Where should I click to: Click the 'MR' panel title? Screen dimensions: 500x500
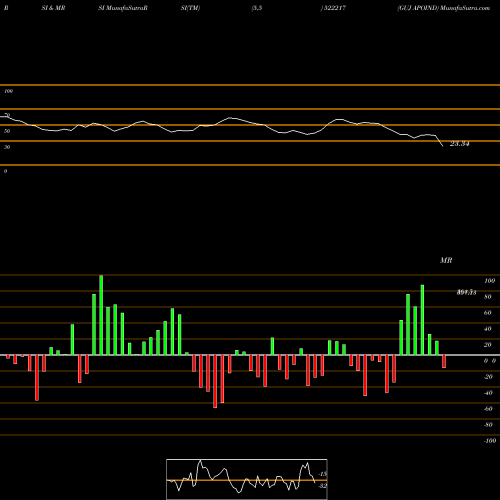pyautogui.click(x=446, y=260)
